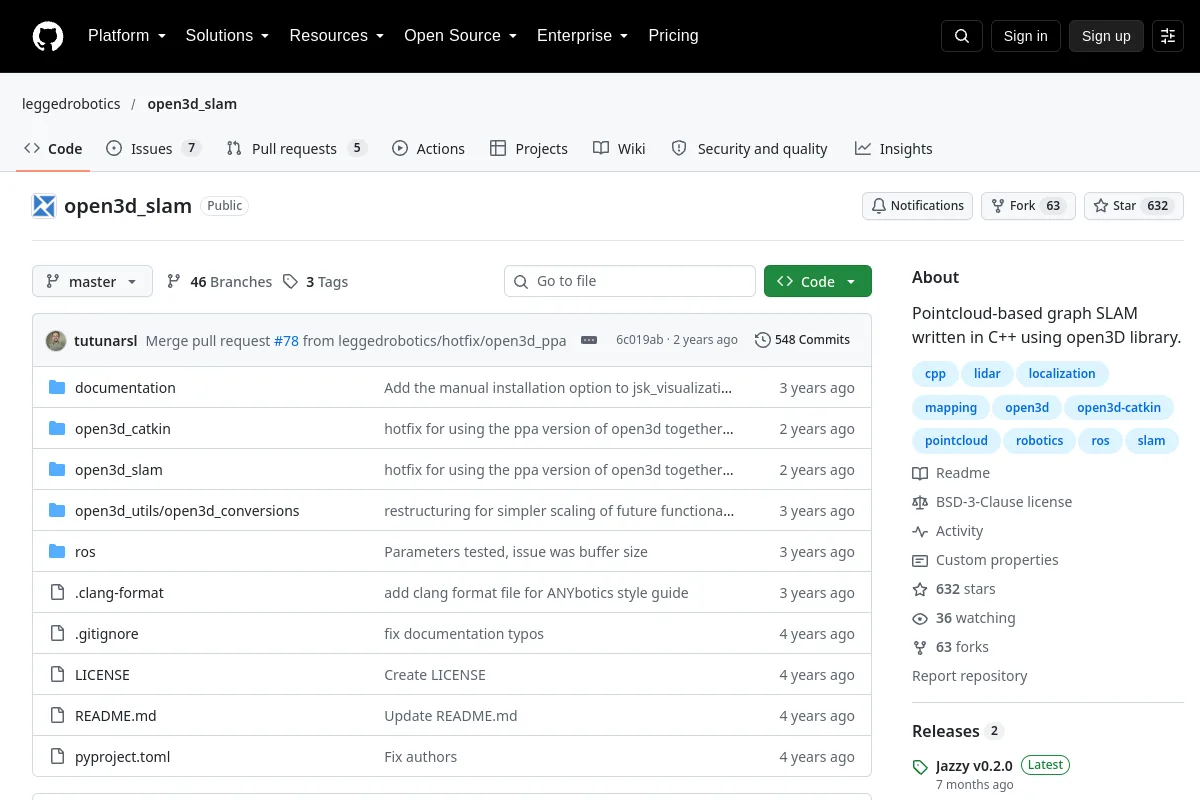The height and width of the screenshot is (800, 1200).
Task: Star the open3d_slam repository
Action: pyautogui.click(x=1134, y=206)
